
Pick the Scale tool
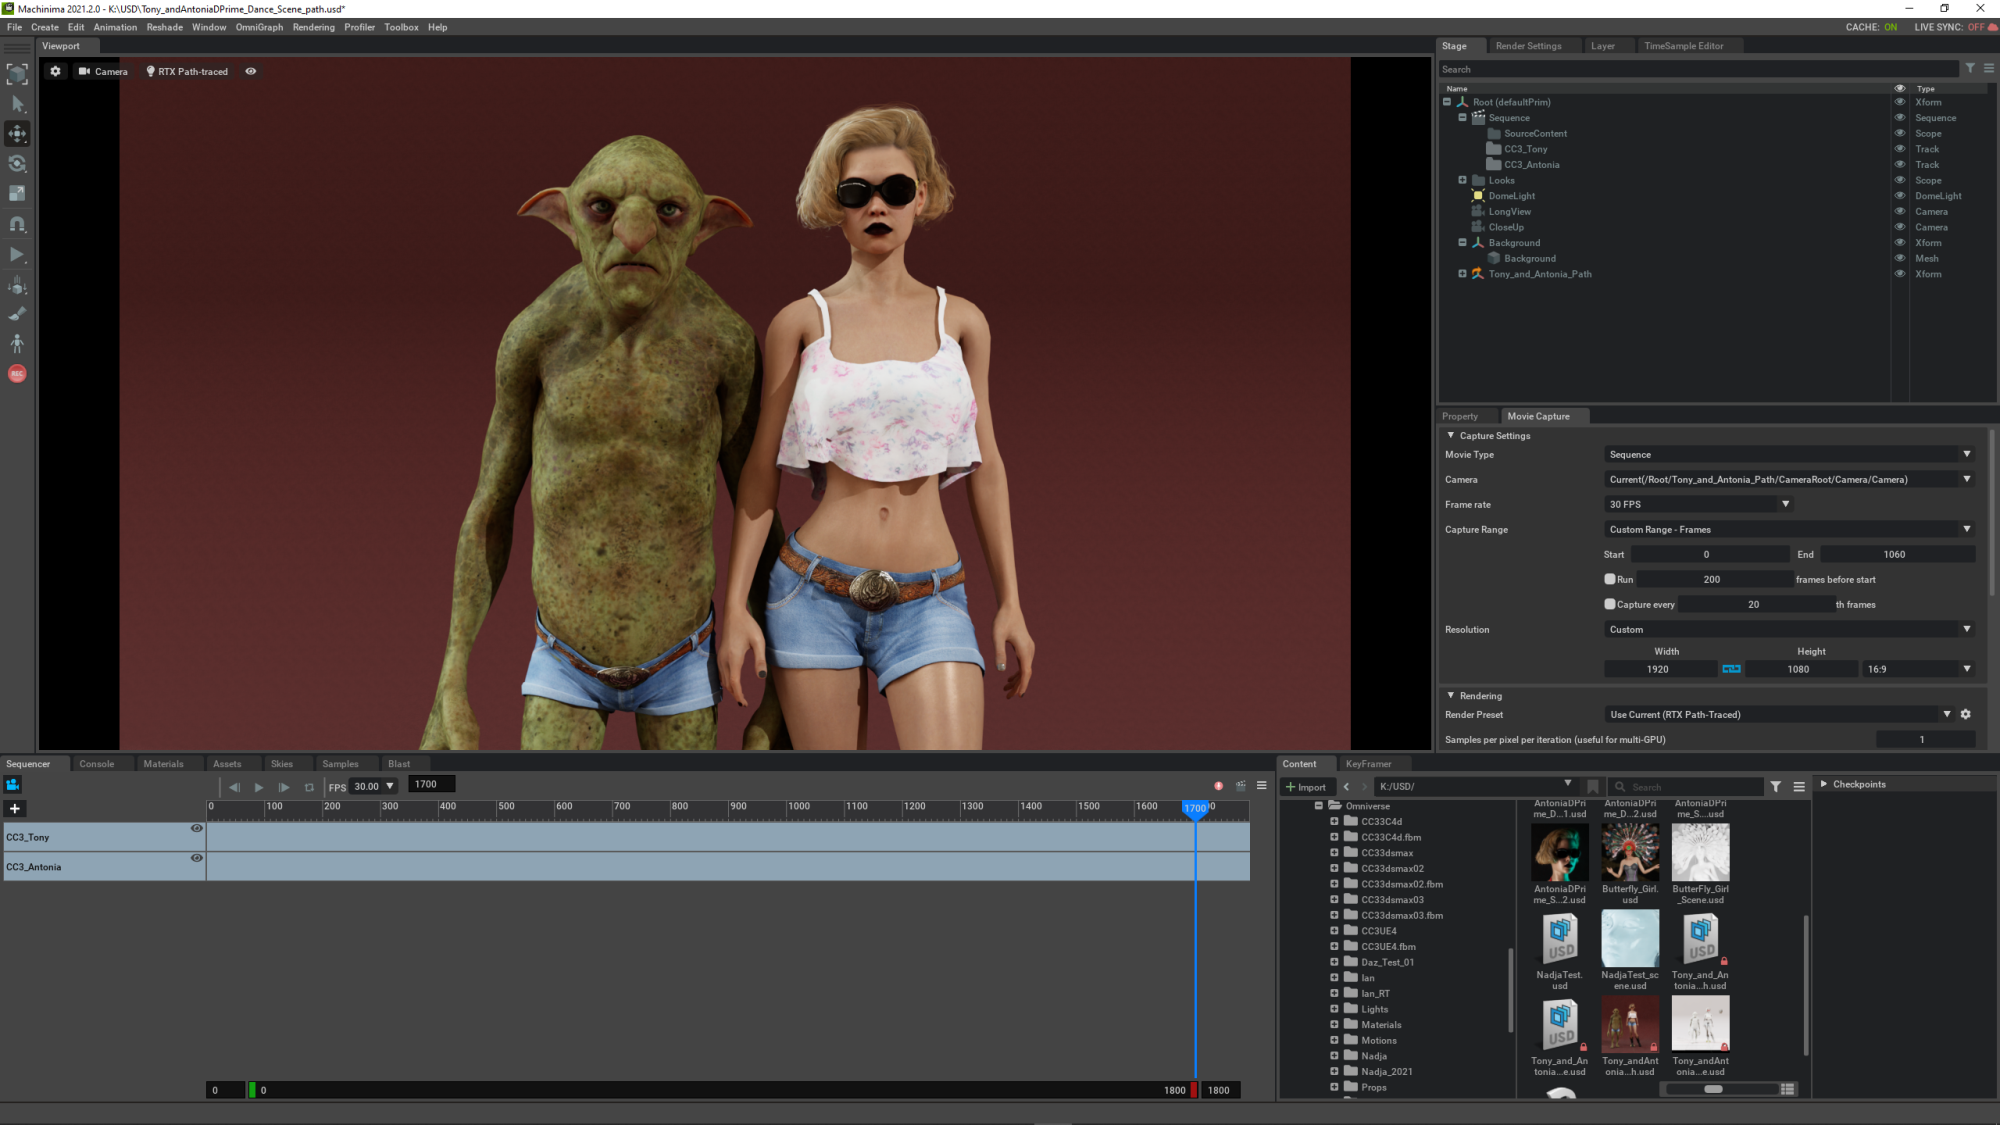(17, 194)
